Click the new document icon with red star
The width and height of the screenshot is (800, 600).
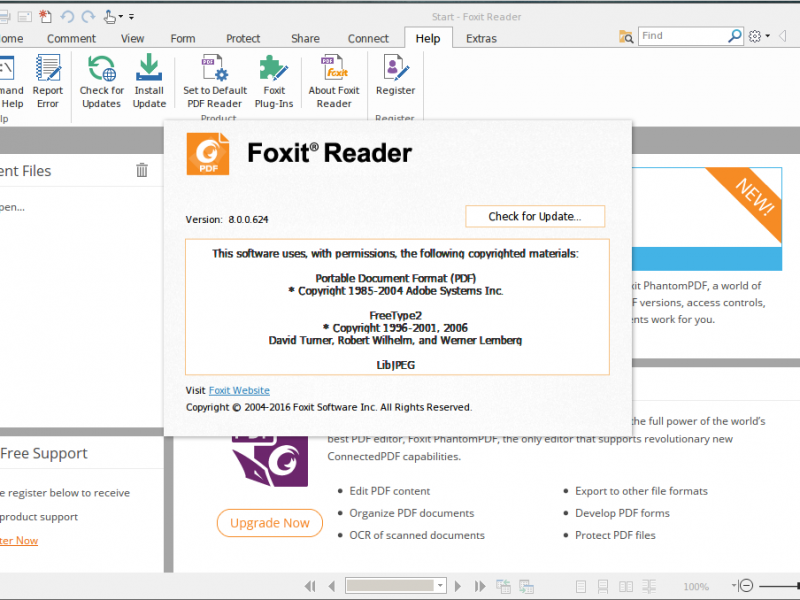coord(45,16)
